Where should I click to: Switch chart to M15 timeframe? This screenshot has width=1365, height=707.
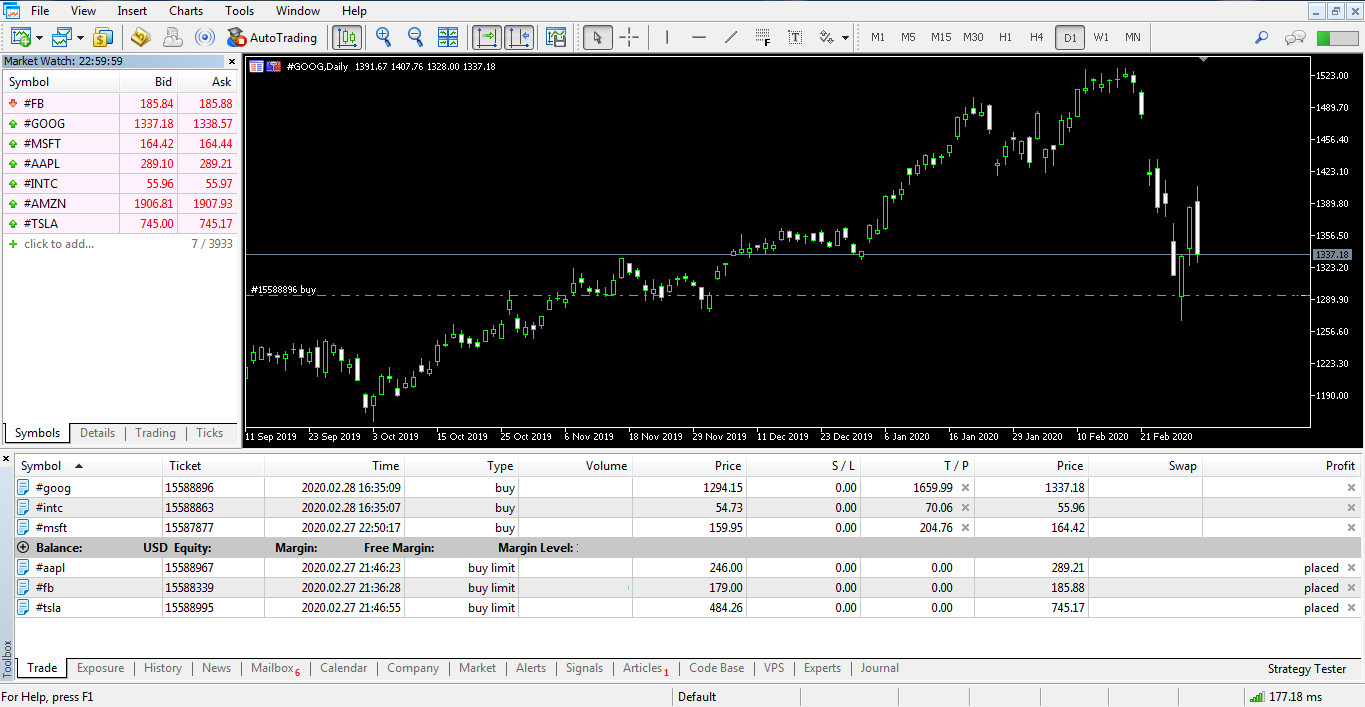[x=941, y=38]
